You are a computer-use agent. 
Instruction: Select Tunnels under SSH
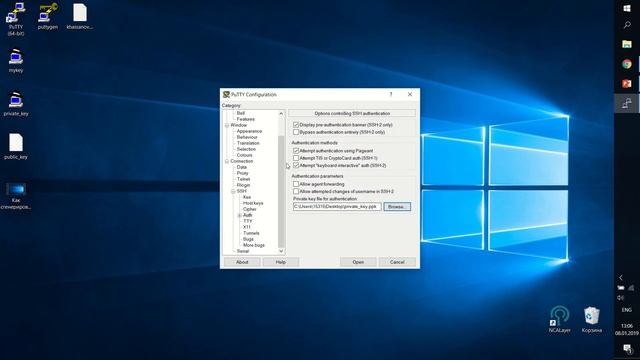(251, 233)
